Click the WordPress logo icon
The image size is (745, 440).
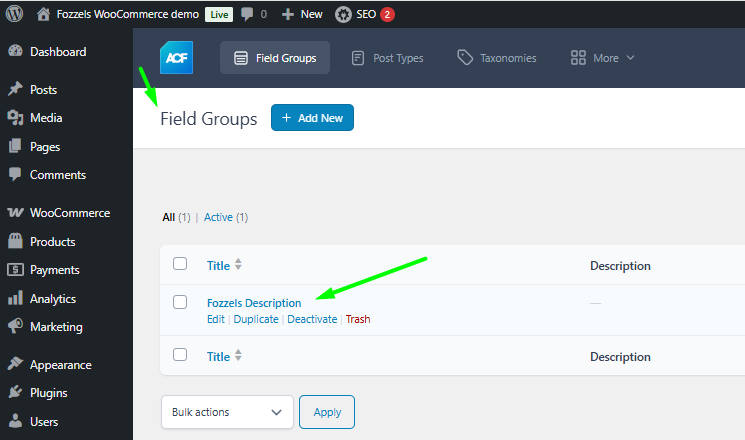pyautogui.click(x=14, y=14)
